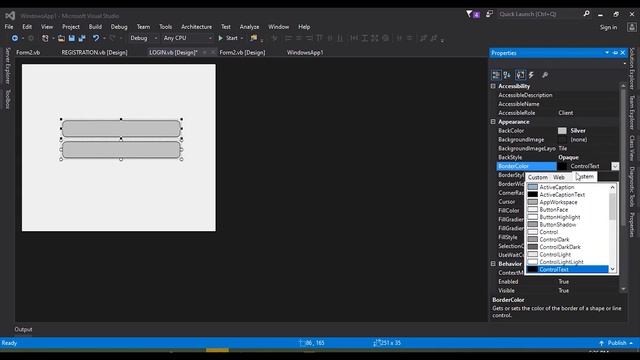Click the Save All toolbar icon
This screenshot has height=360, width=640.
[x=82, y=38]
